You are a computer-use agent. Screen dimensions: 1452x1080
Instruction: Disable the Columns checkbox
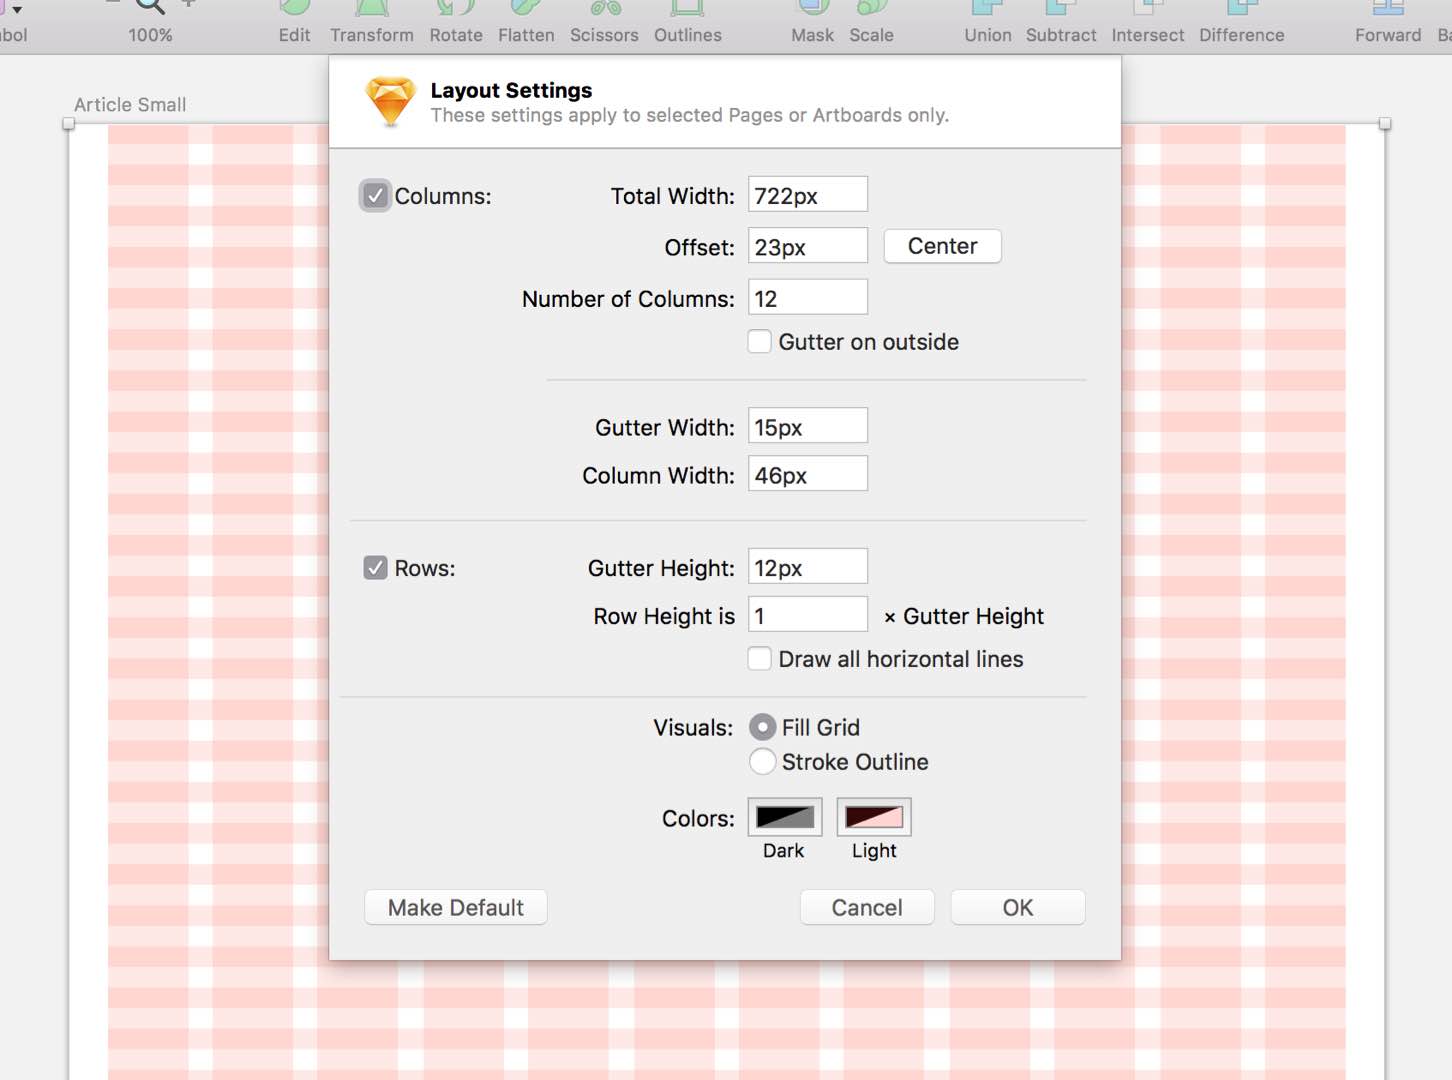point(375,196)
